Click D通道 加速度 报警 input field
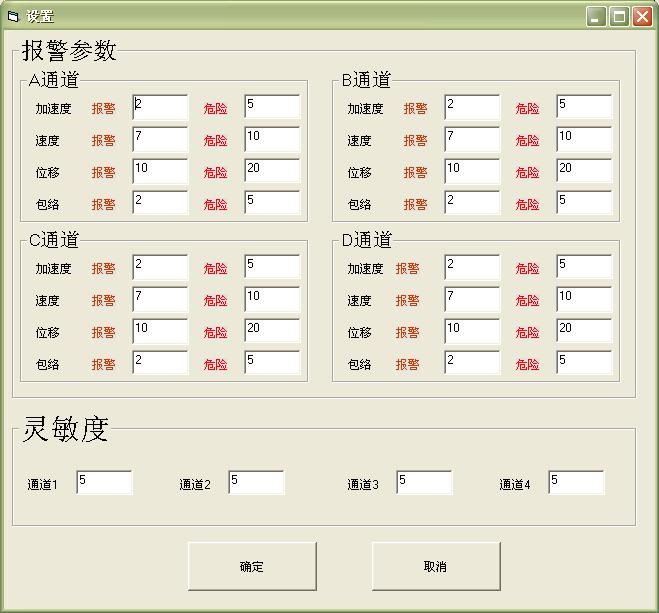The image size is (659, 613). [472, 268]
